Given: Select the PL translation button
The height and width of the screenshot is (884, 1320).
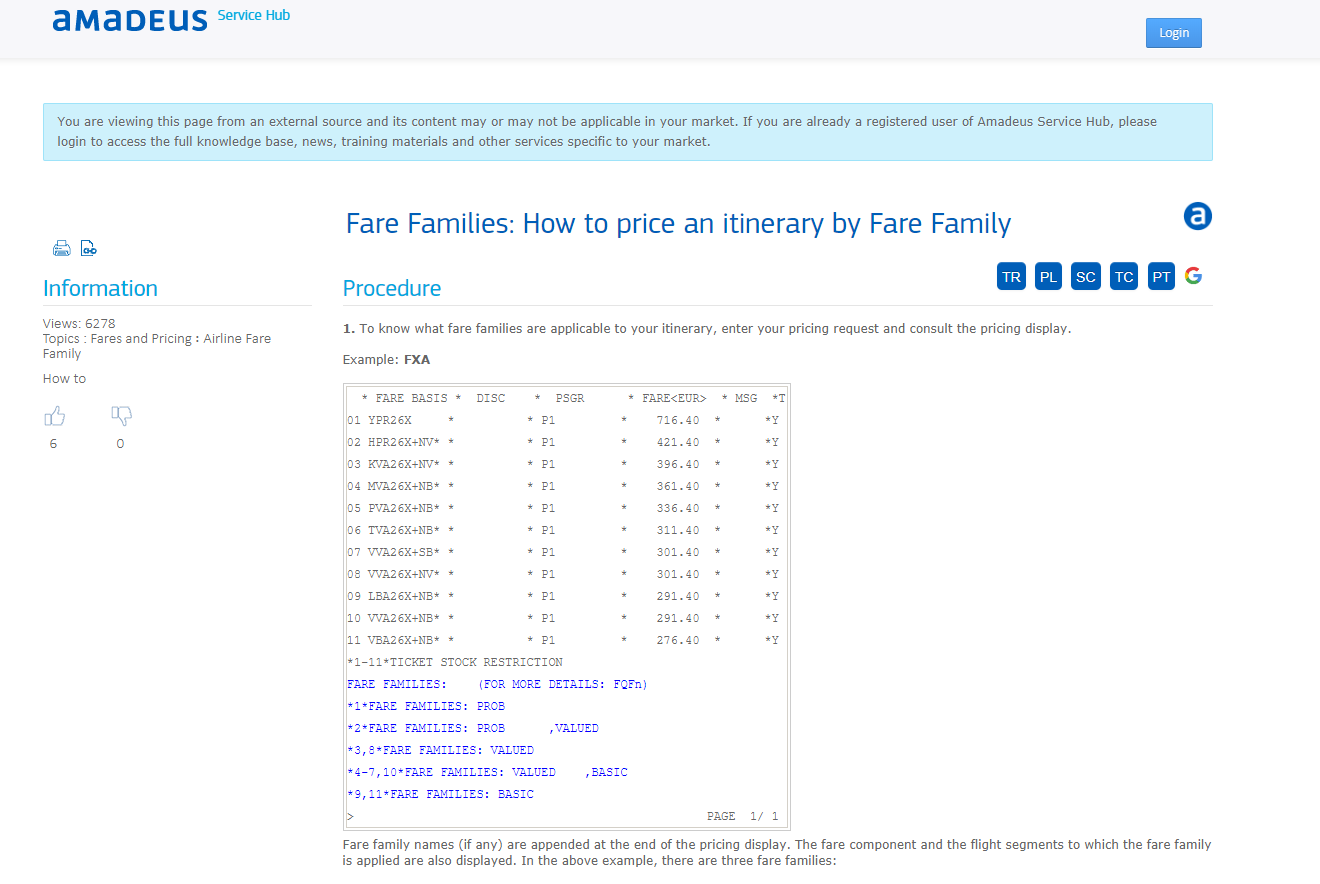Looking at the screenshot, I should click(1048, 277).
